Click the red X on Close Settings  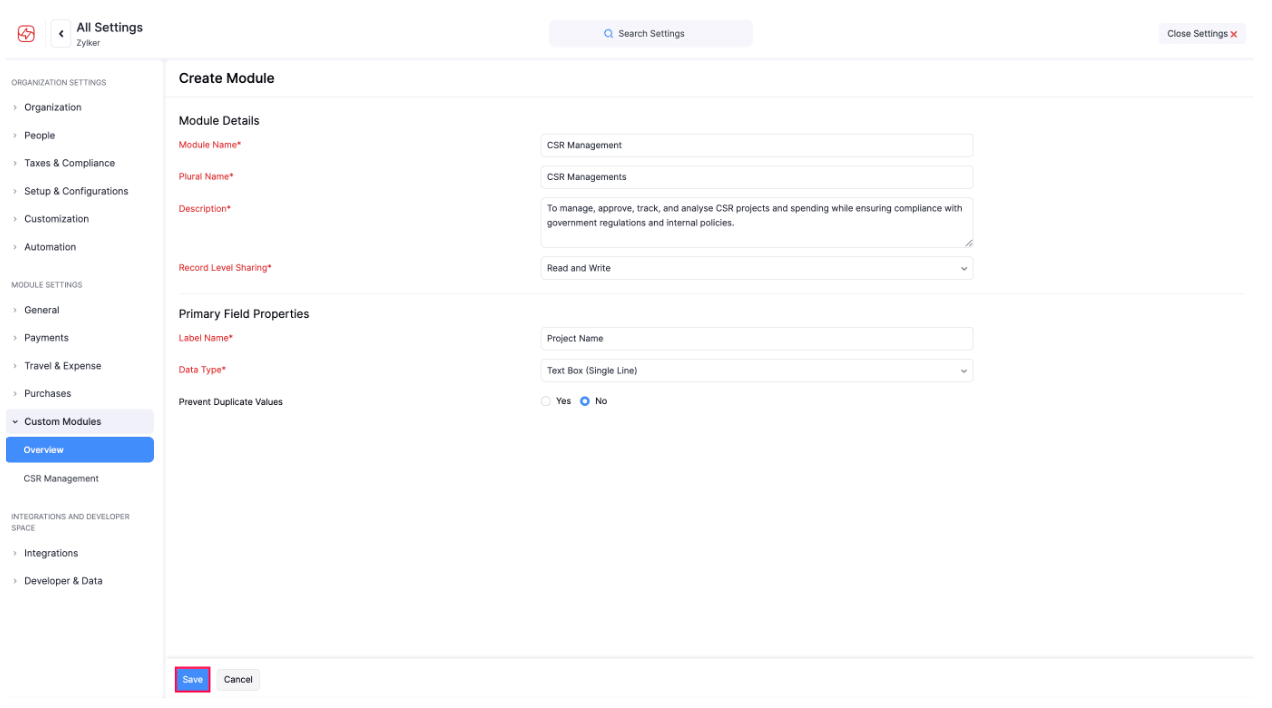click(x=1232, y=33)
